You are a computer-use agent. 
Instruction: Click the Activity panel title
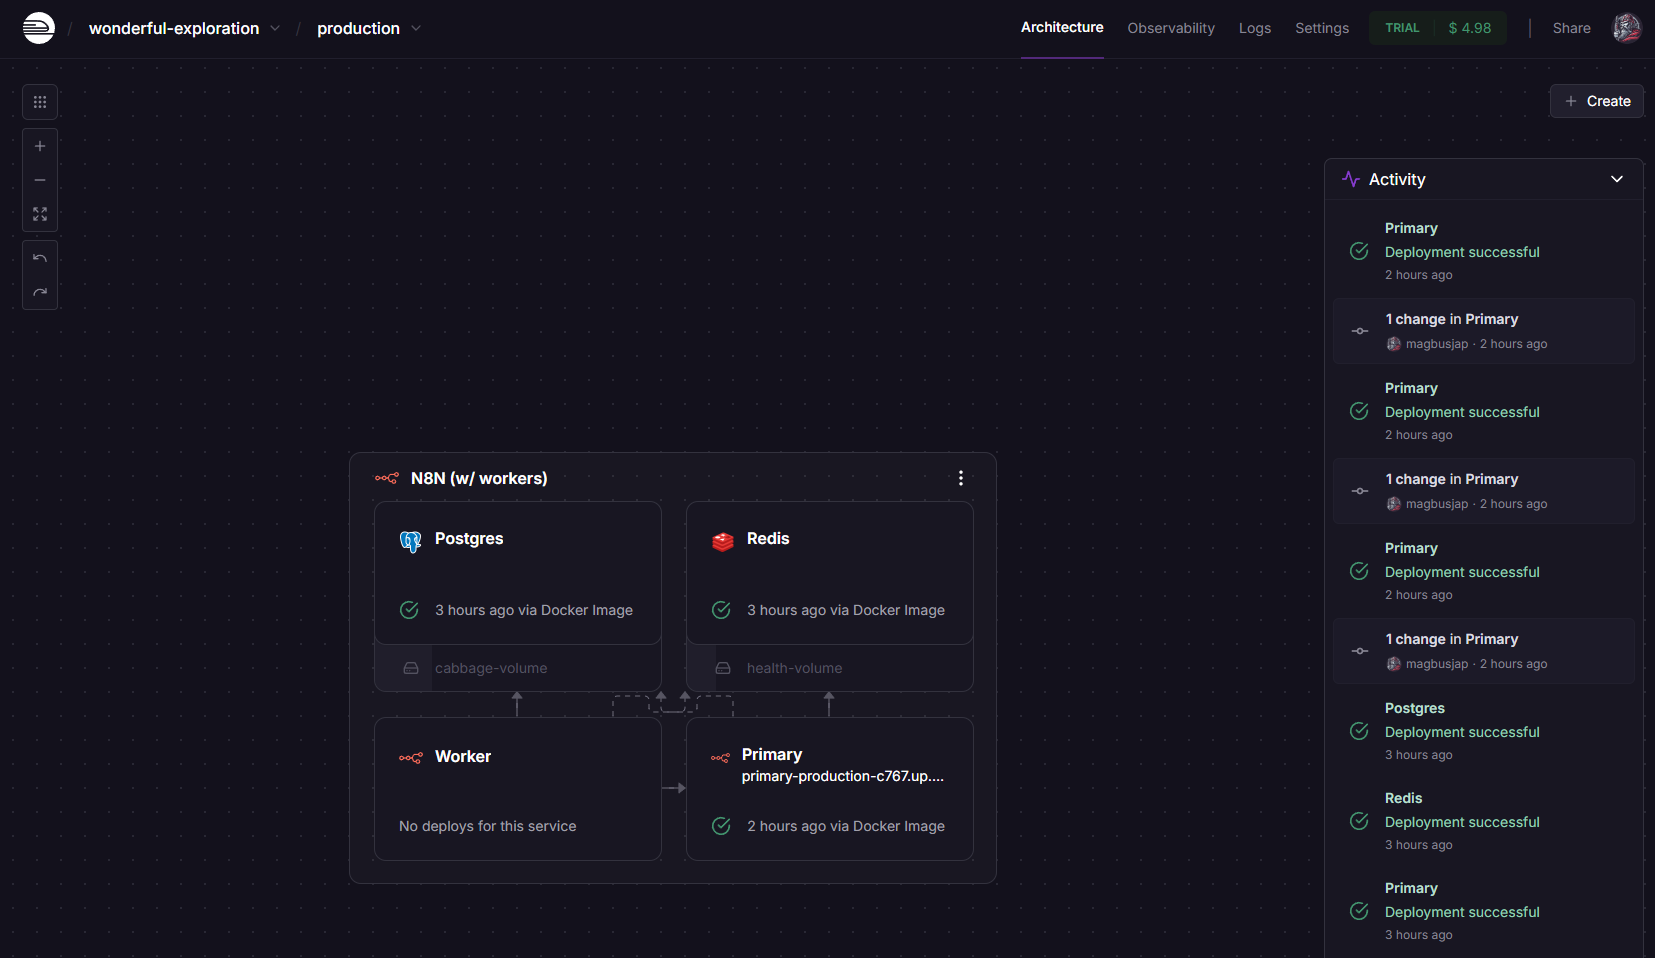[1397, 179]
